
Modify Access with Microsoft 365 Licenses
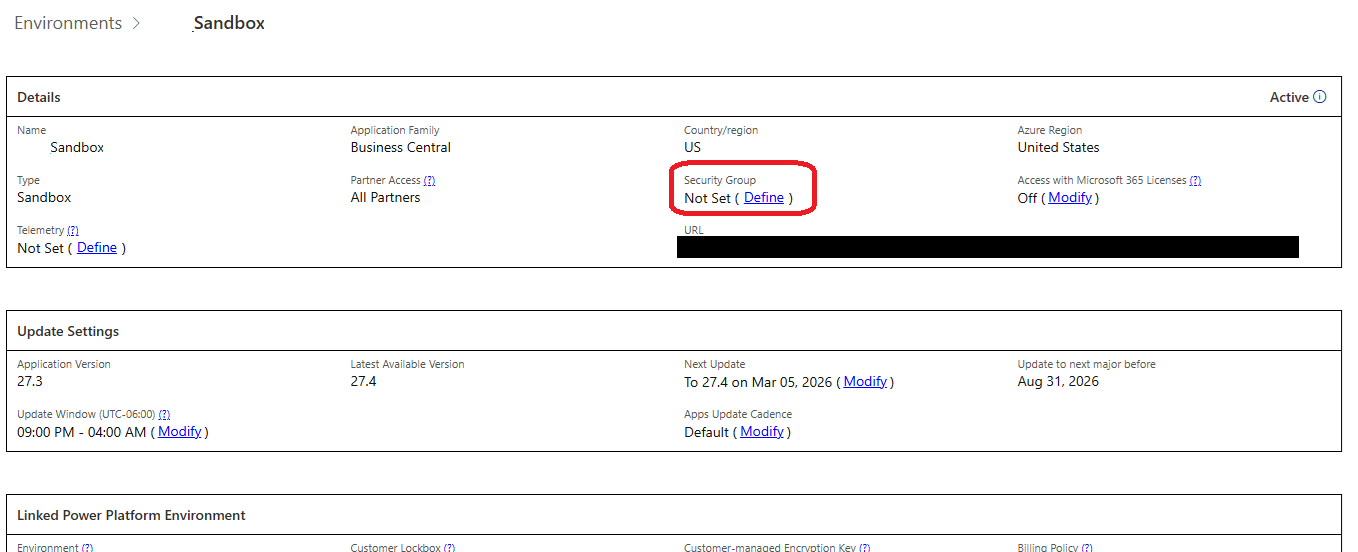point(1070,198)
